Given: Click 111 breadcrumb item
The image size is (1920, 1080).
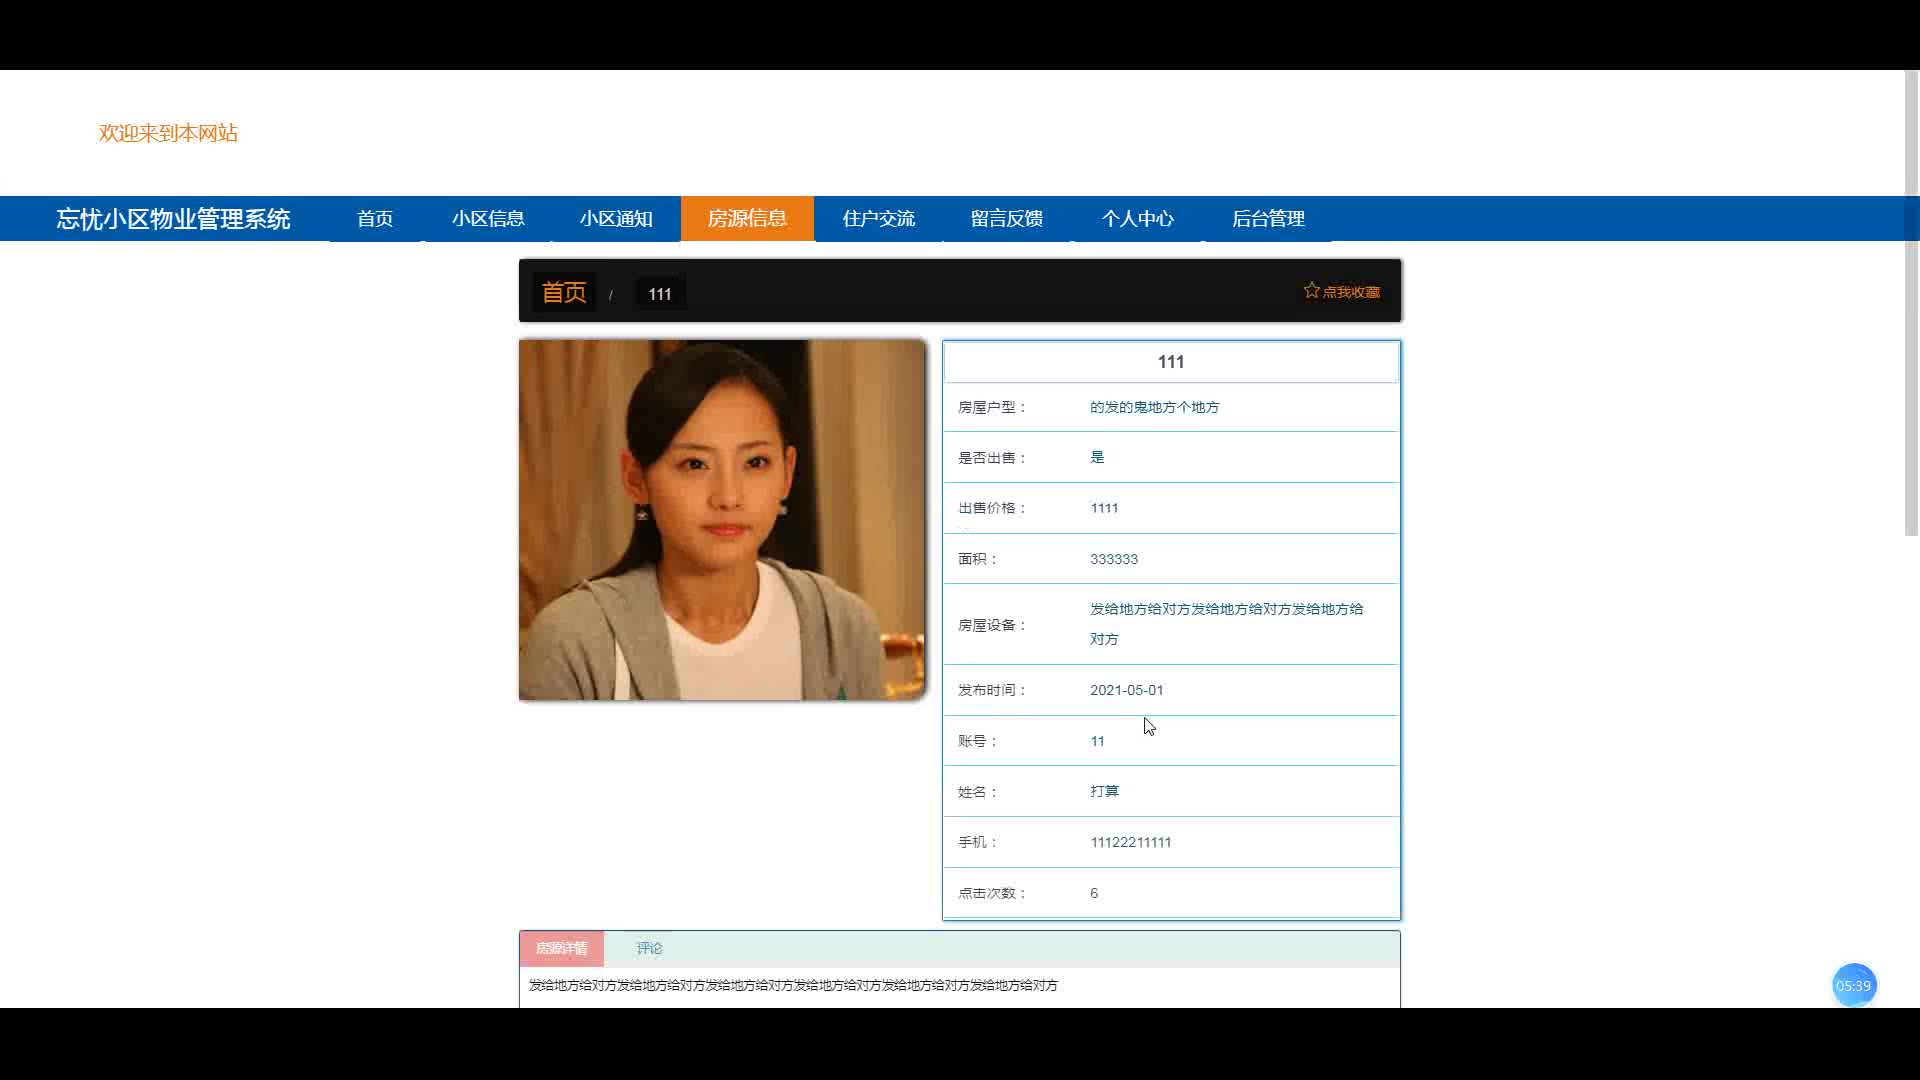Looking at the screenshot, I should coord(660,294).
